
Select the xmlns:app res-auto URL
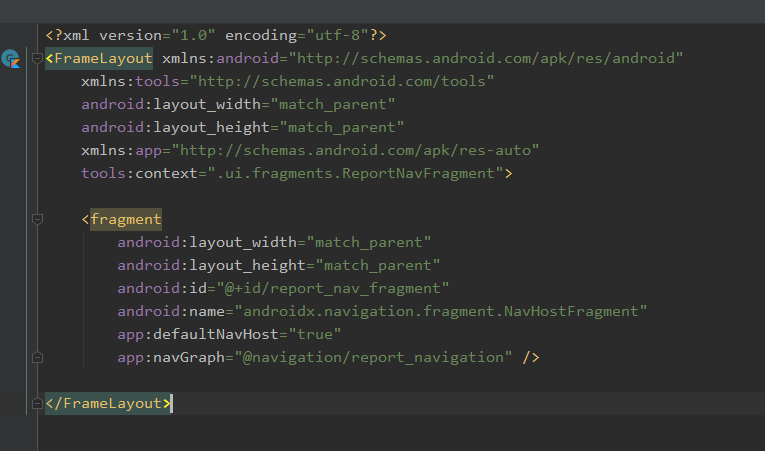(355, 150)
